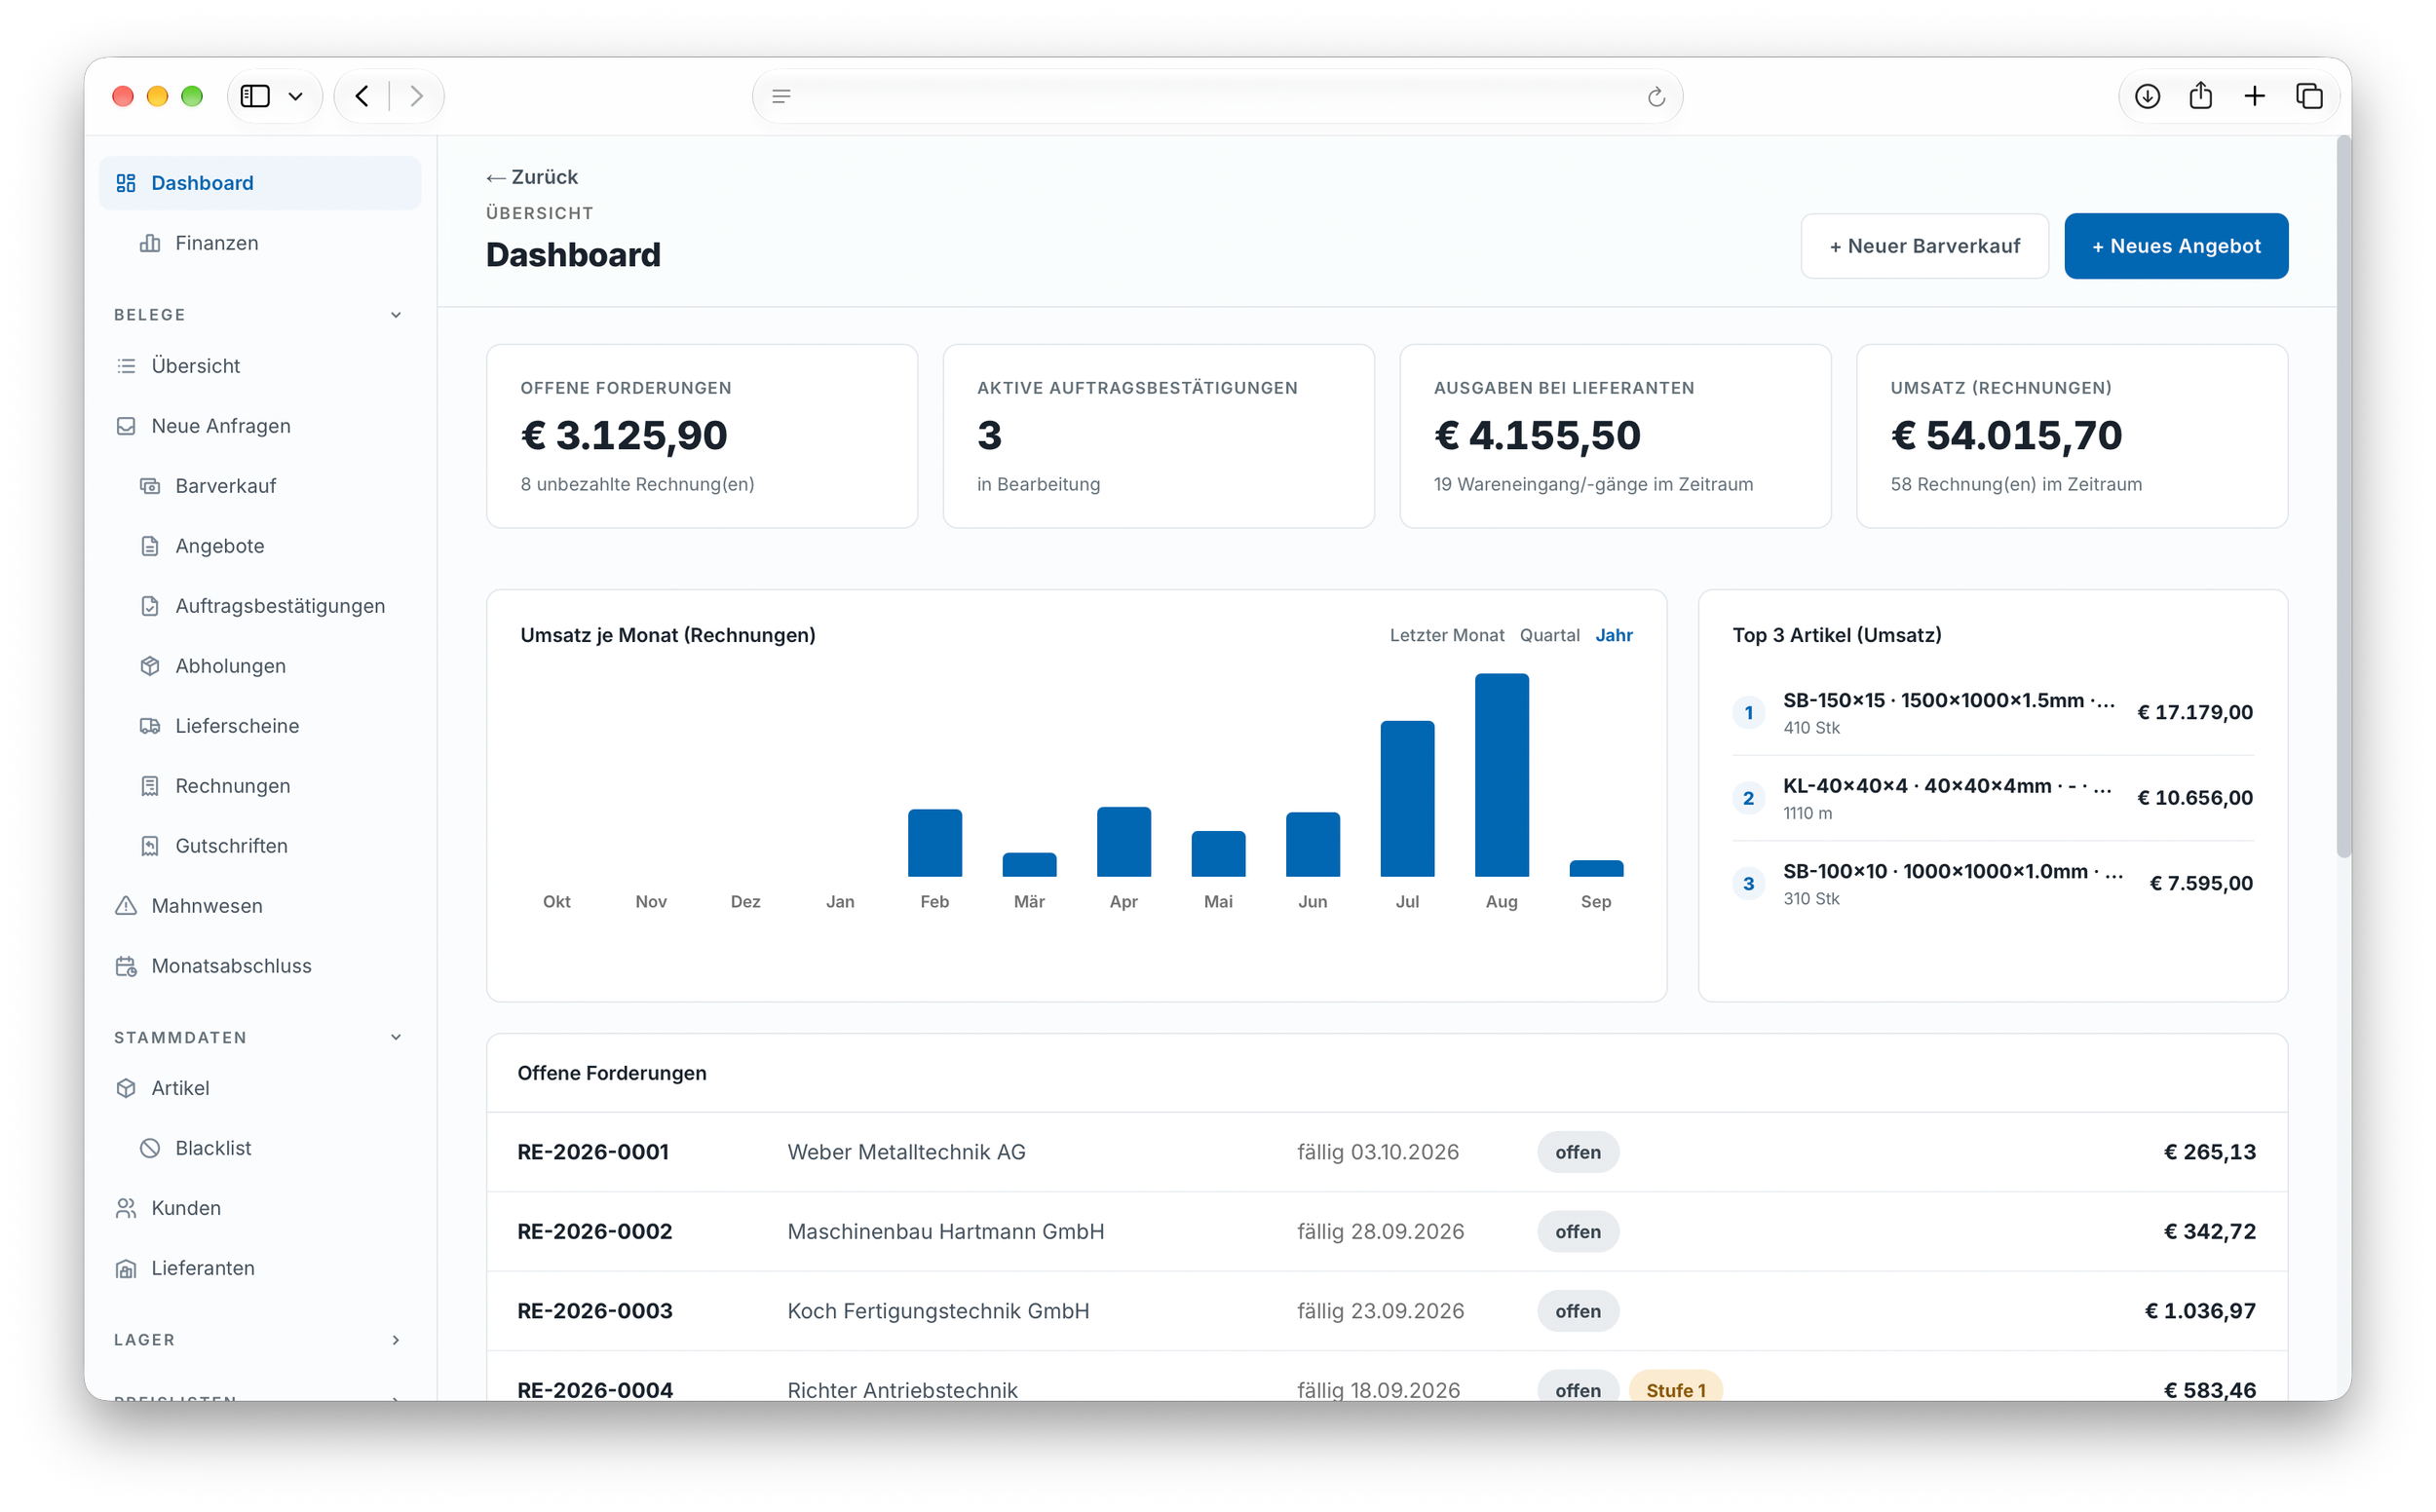Click the Jul bar in revenue chart
Screen dimensions: 2436x1512
(x=1407, y=799)
